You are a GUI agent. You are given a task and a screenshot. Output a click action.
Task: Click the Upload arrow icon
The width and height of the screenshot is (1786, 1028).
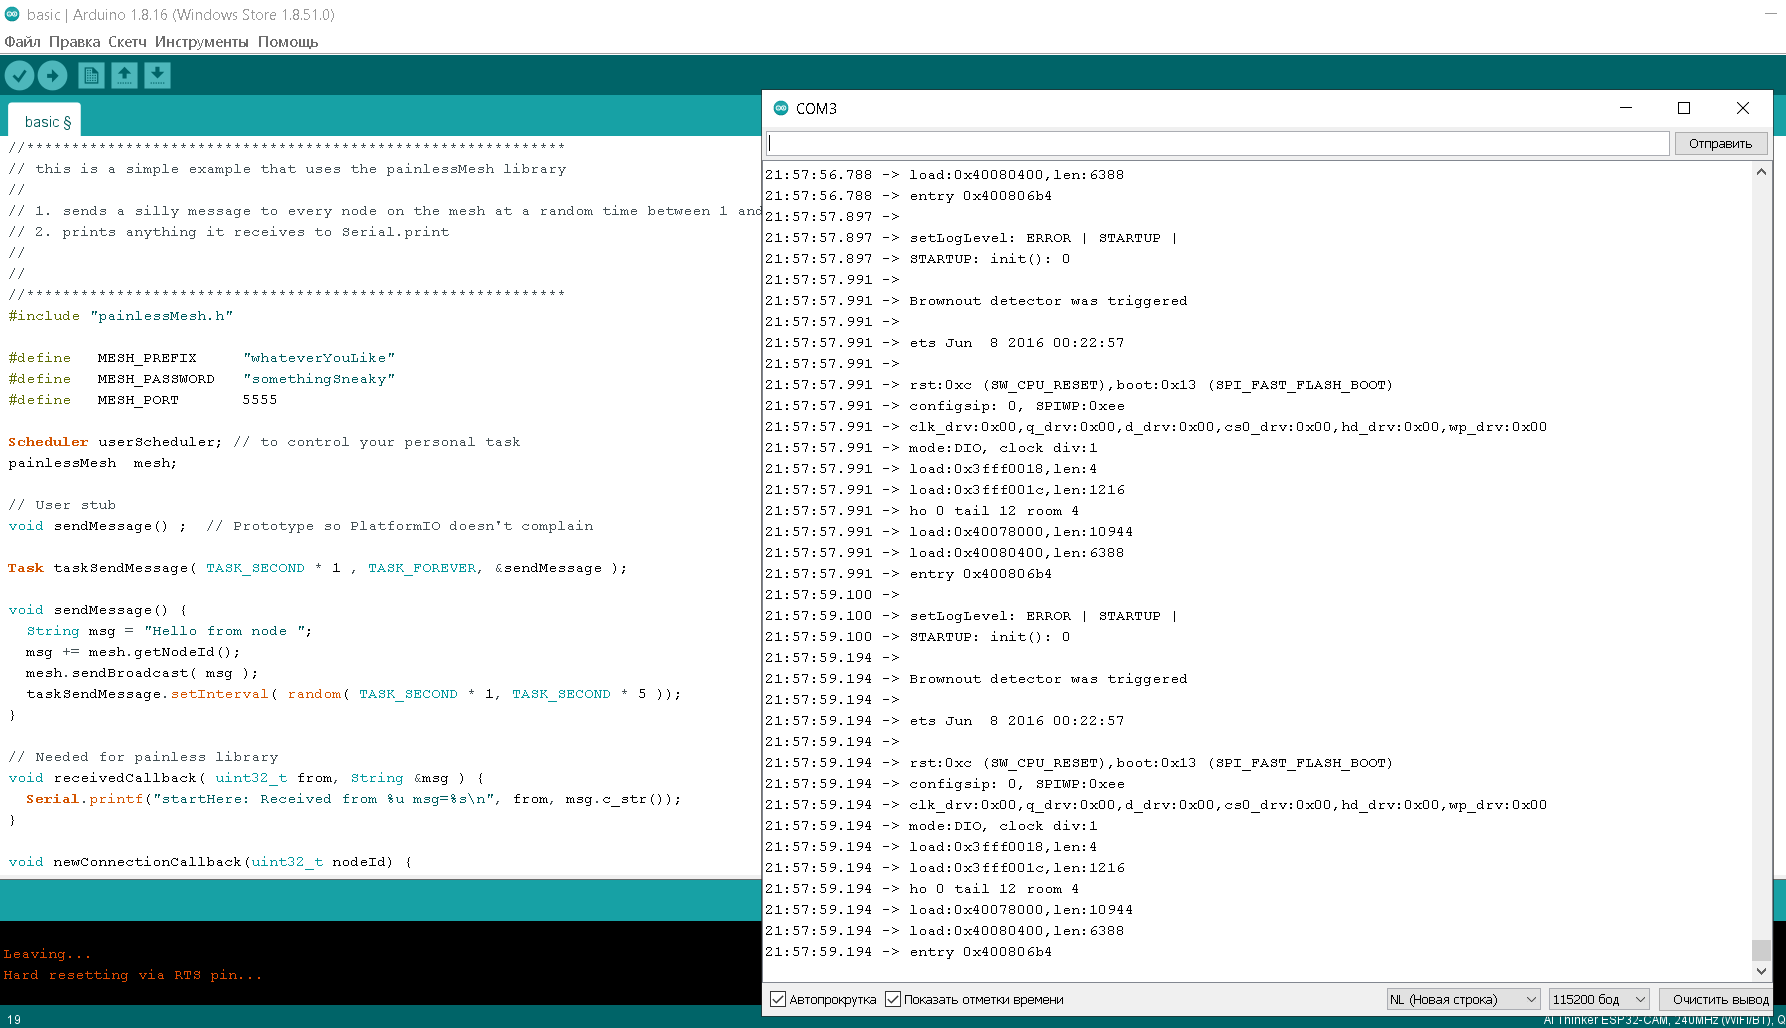[52, 75]
